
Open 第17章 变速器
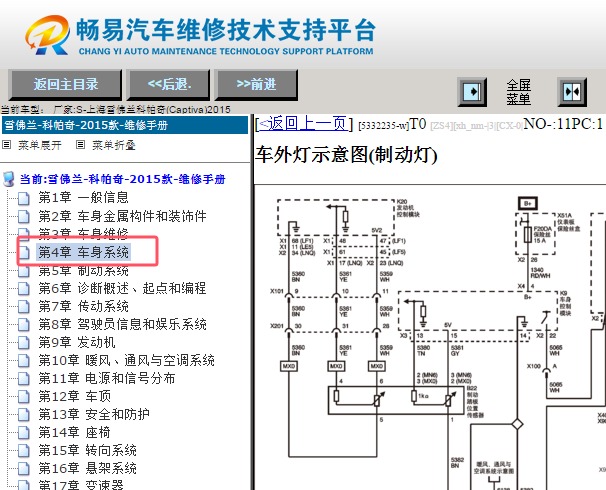pos(81,485)
